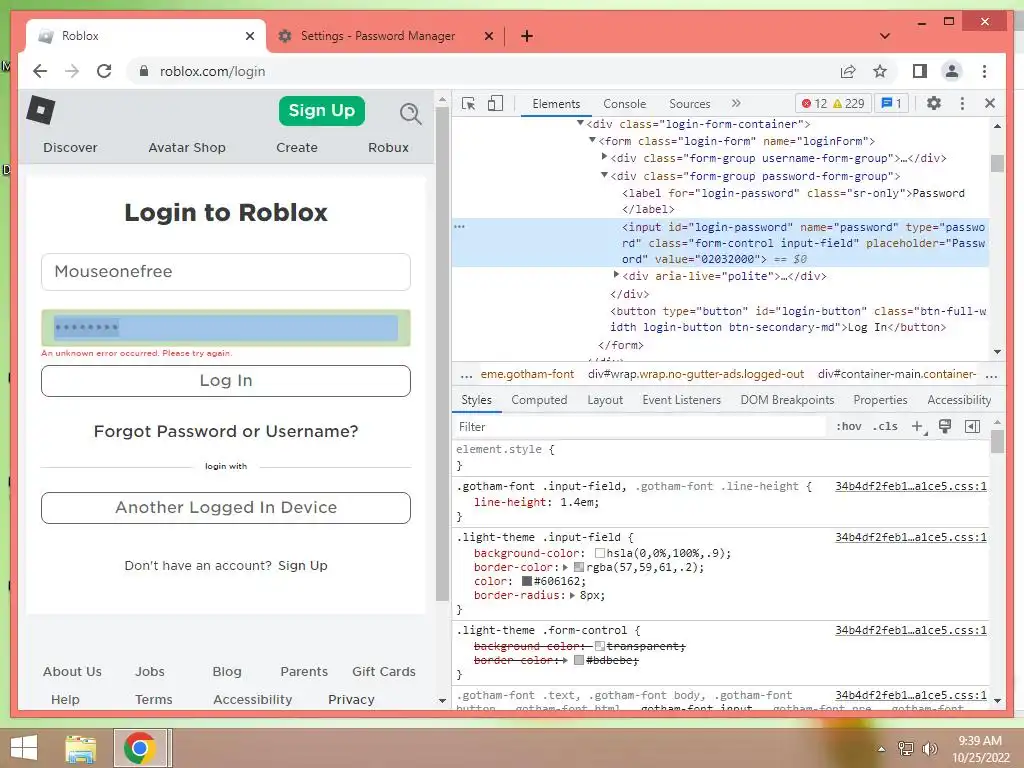Click the padlock site info icon
The image size is (1024, 768).
click(144, 71)
